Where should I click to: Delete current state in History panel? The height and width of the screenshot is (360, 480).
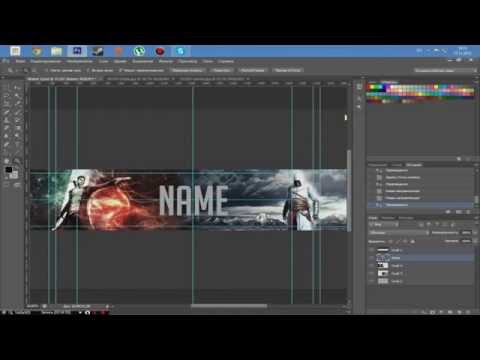tap(468, 212)
